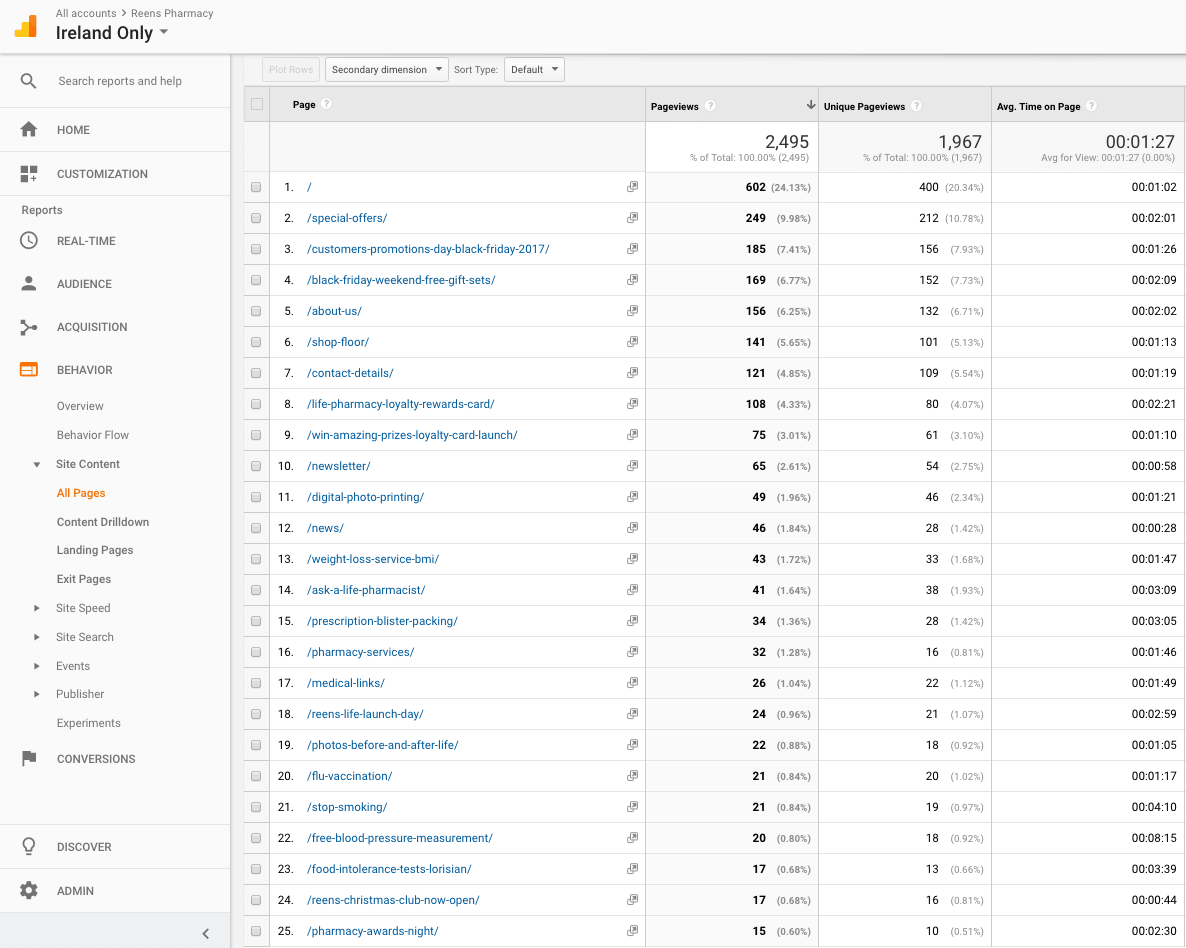Tick checkbox for /flu-vaccination/ row
This screenshot has width=1186, height=948.
(256, 776)
